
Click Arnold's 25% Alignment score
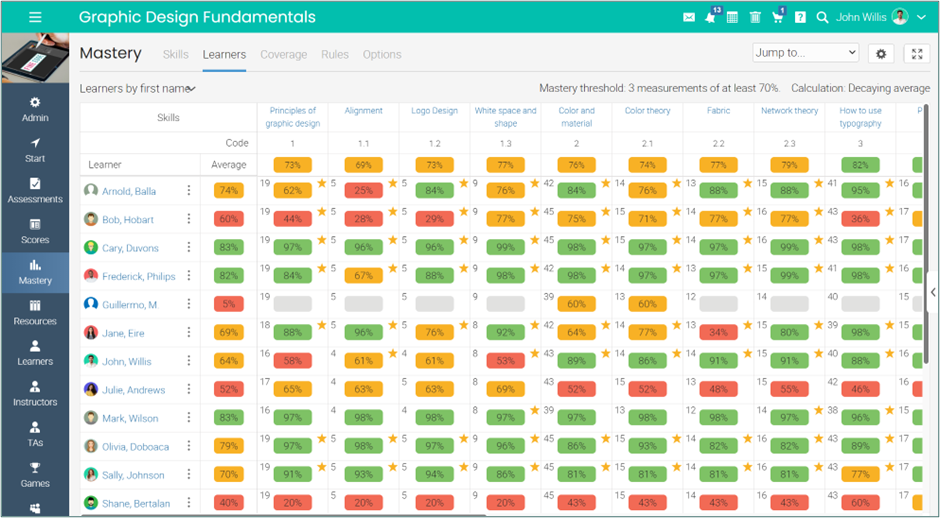click(363, 191)
